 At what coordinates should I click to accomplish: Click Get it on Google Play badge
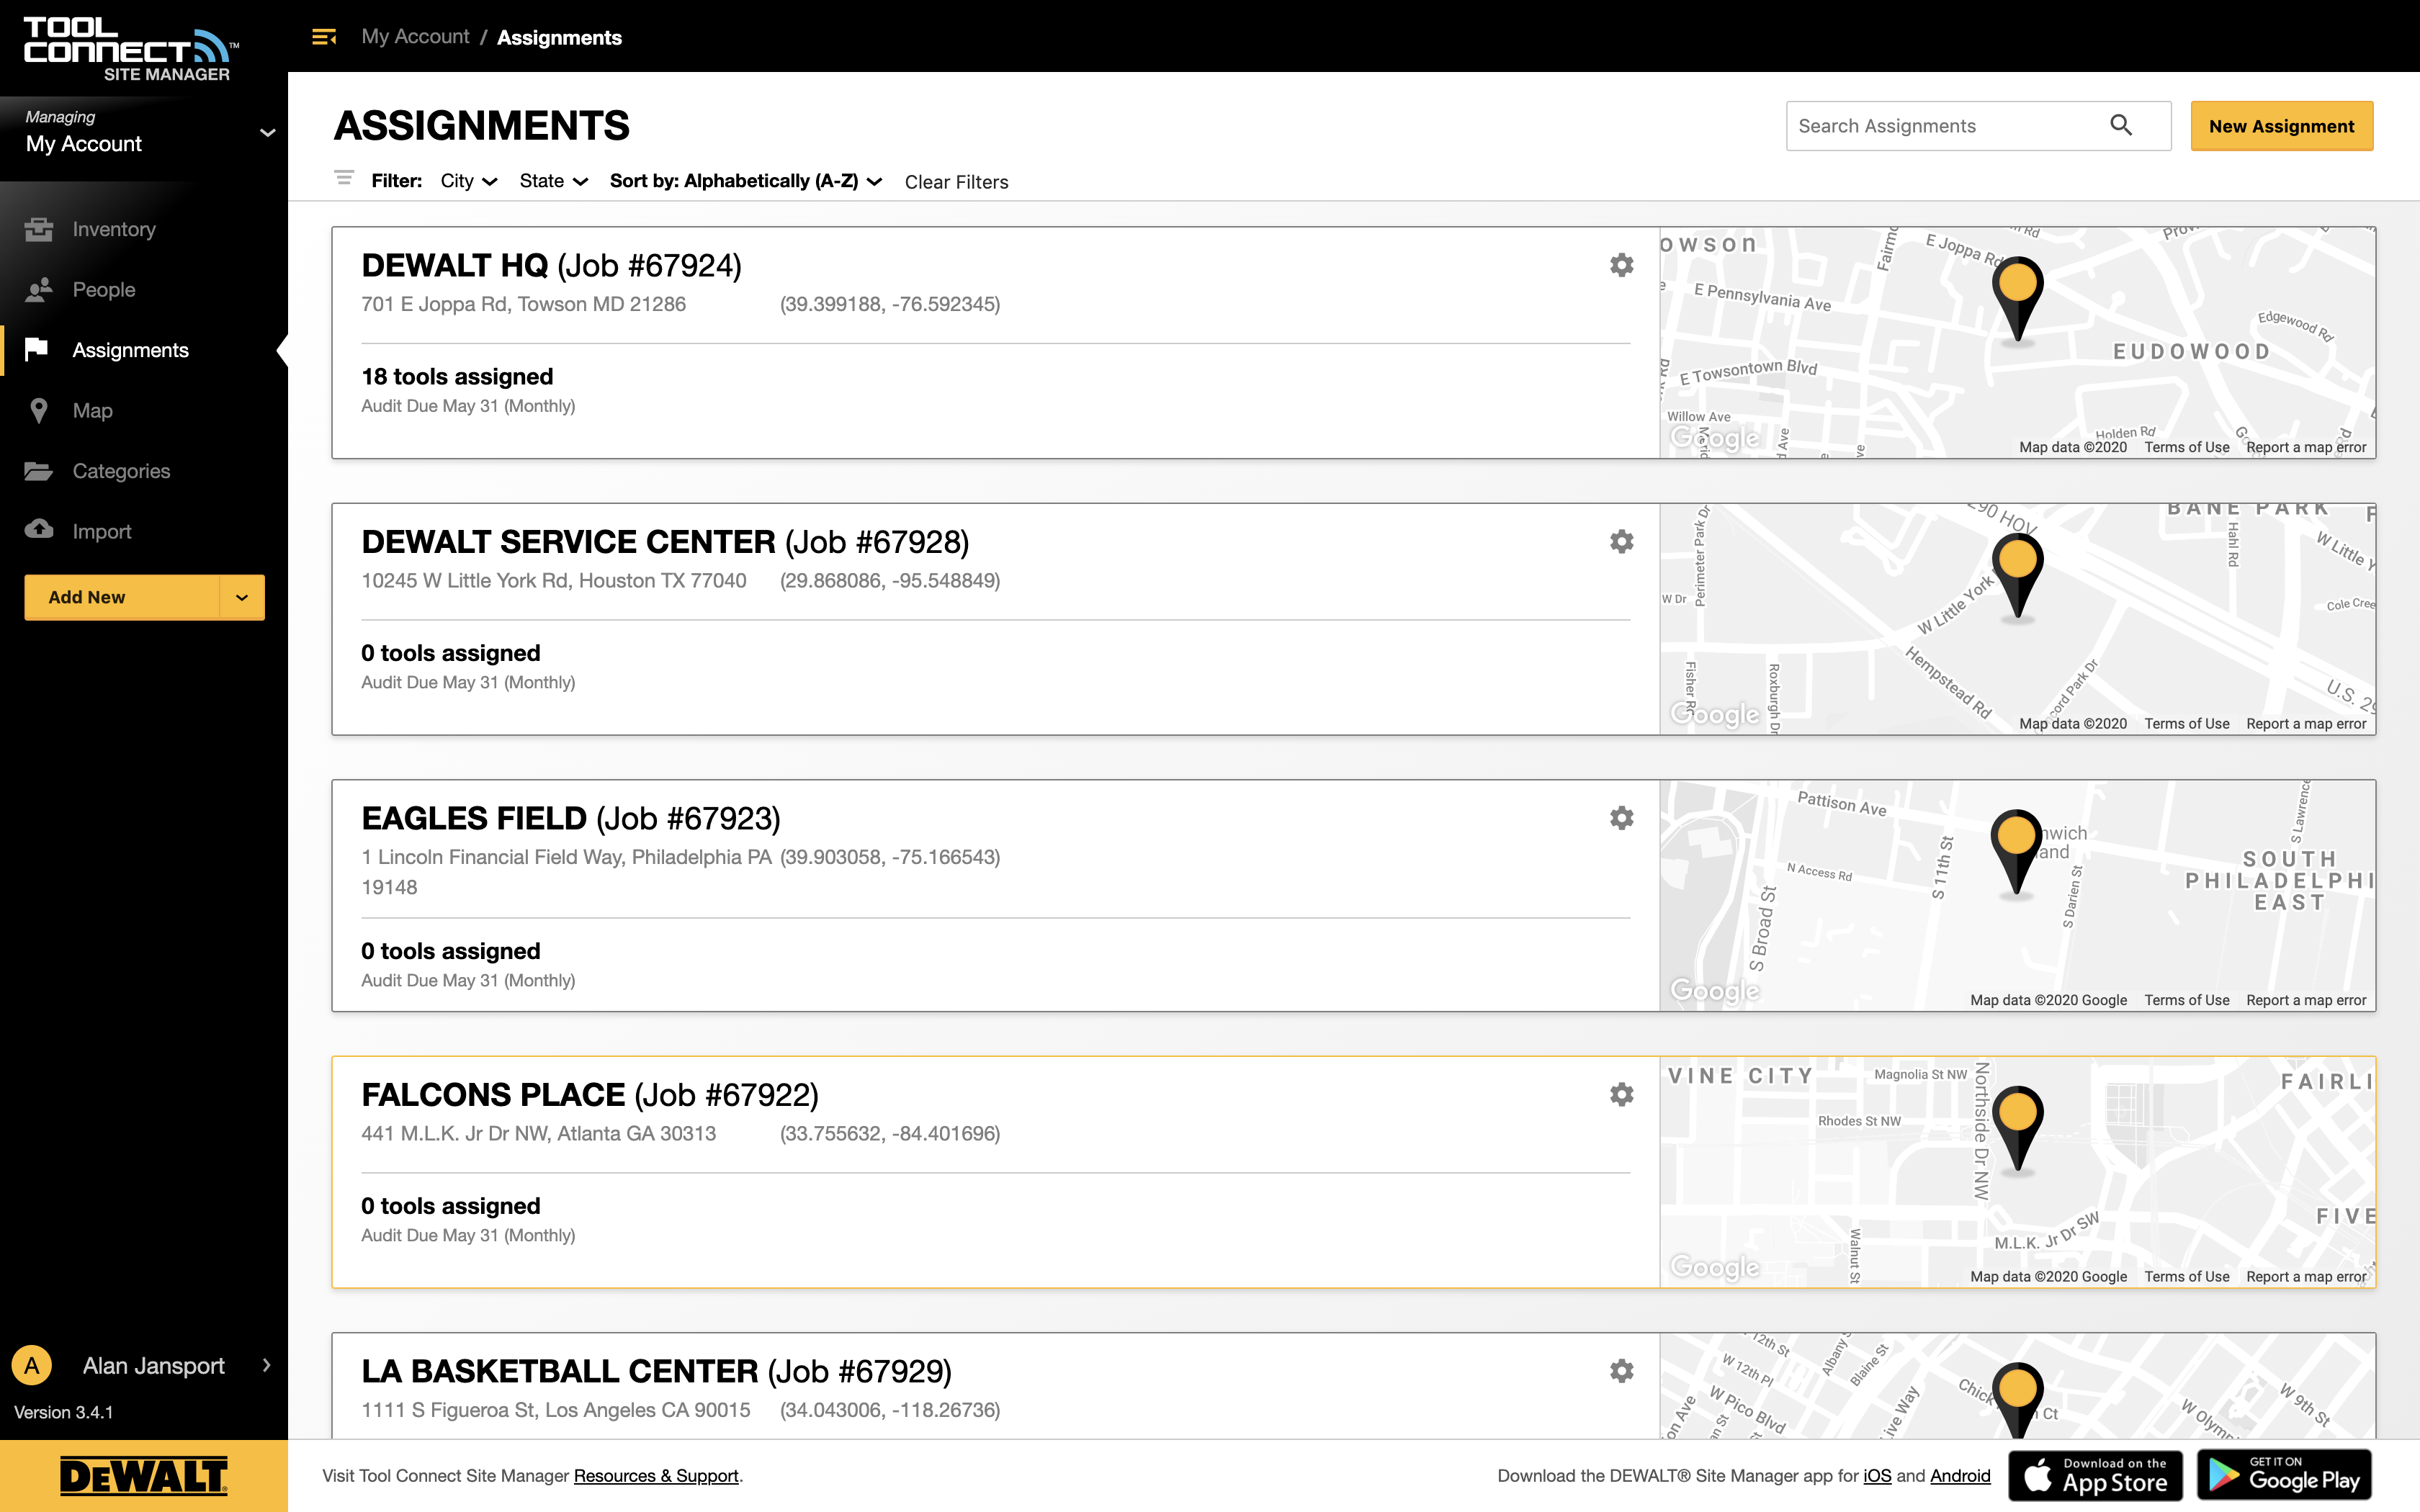click(2285, 1475)
